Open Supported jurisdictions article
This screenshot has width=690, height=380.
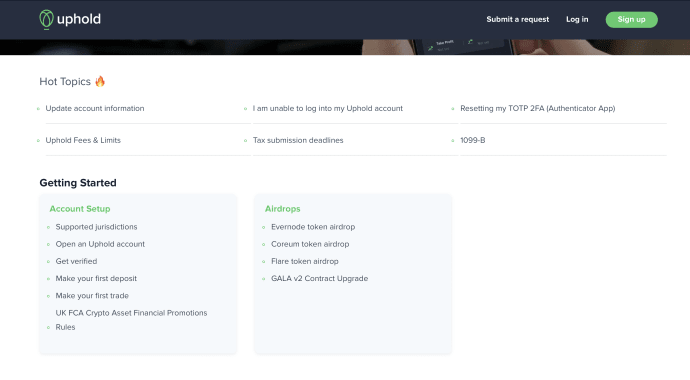[96, 227]
